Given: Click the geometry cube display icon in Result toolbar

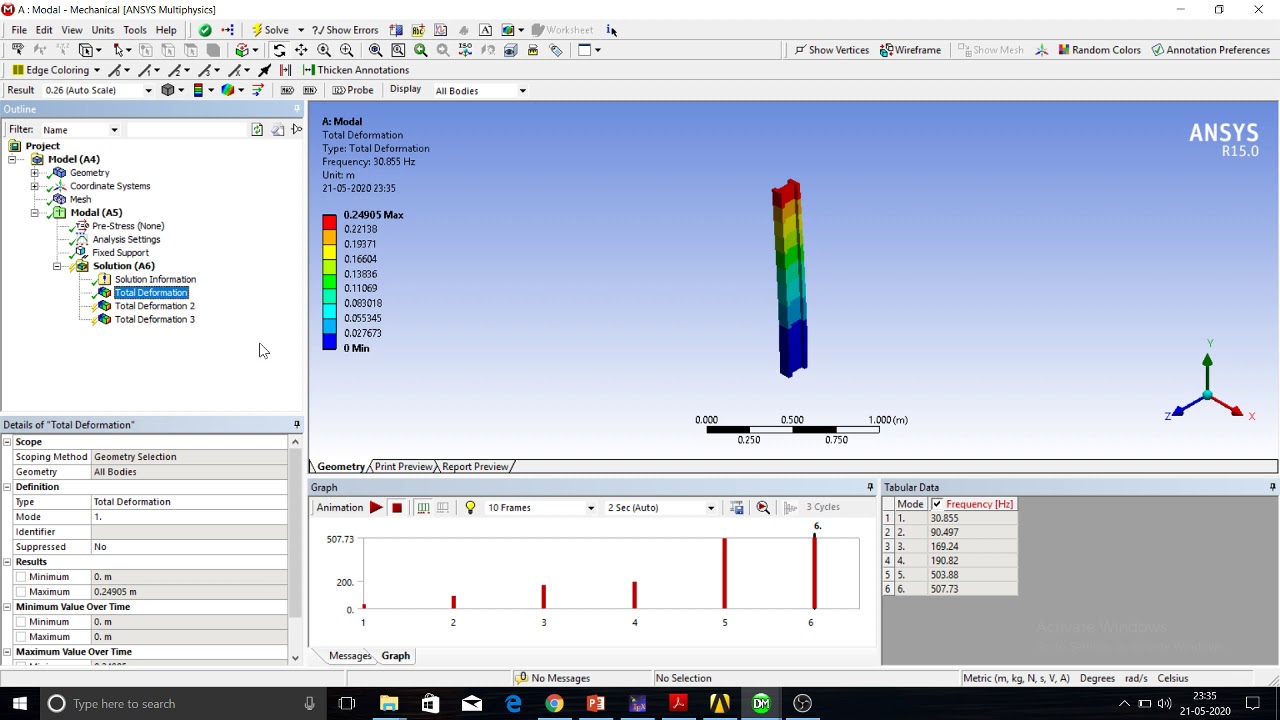Looking at the screenshot, I should [168, 90].
